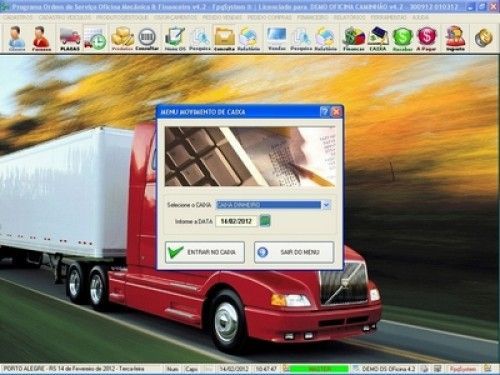Open the CADASTRO VEICULOS menu
Screen dimensions: 500x375
65,17
